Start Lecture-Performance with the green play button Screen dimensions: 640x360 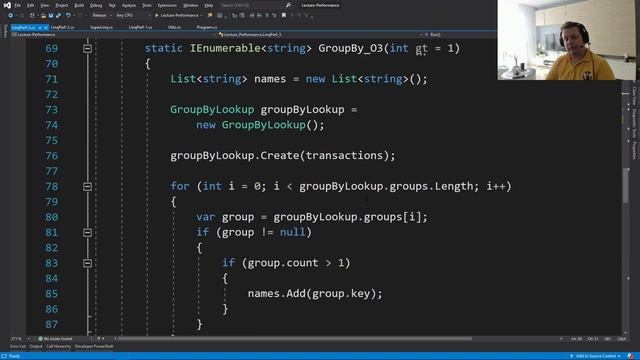[178, 16]
